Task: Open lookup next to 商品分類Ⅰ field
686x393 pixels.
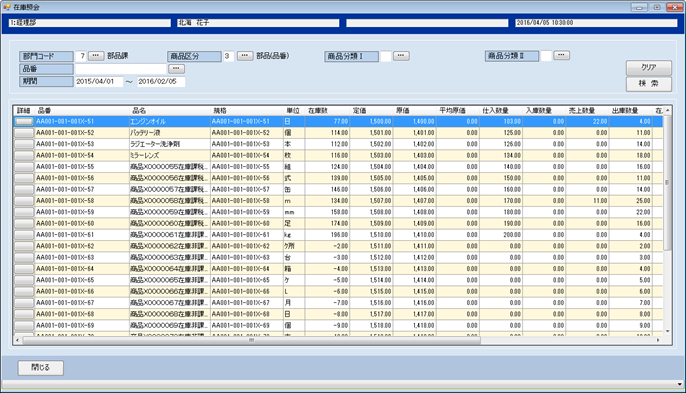Action: tap(401, 56)
